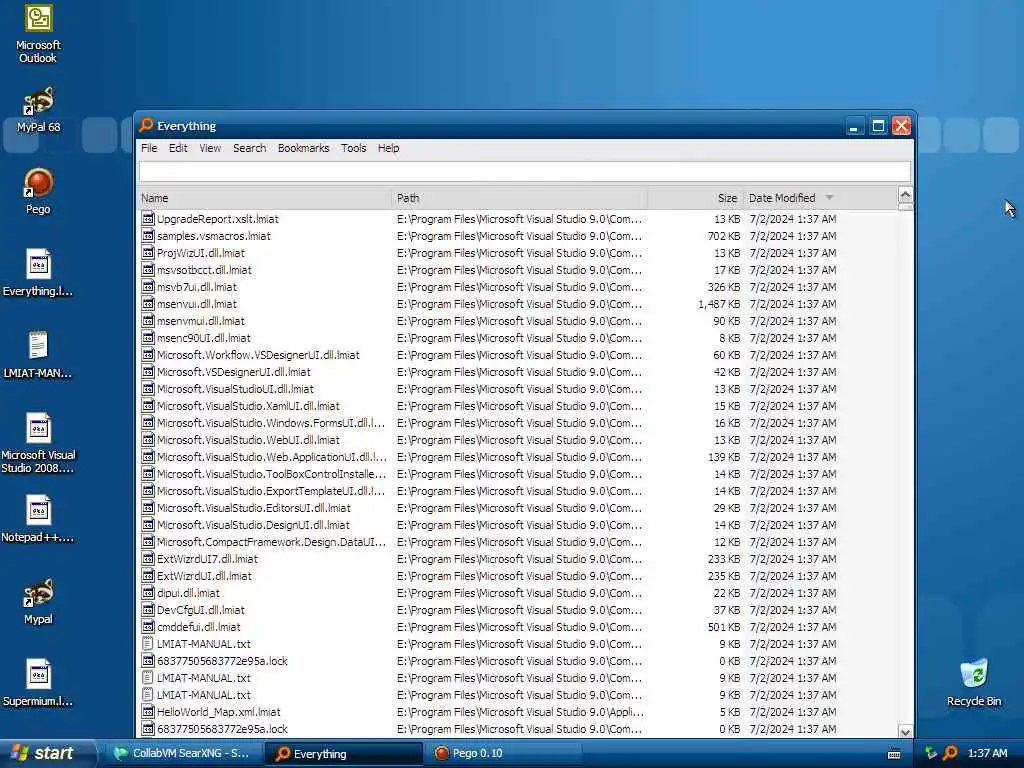The image size is (1024, 768).
Task: Switch to Pego 0.10 taskbar window
Action: click(x=503, y=754)
